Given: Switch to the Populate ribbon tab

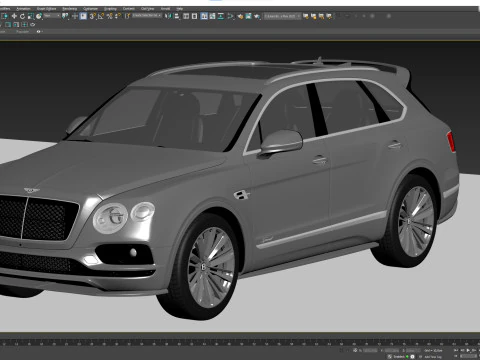Looking at the screenshot, I should [22, 31].
